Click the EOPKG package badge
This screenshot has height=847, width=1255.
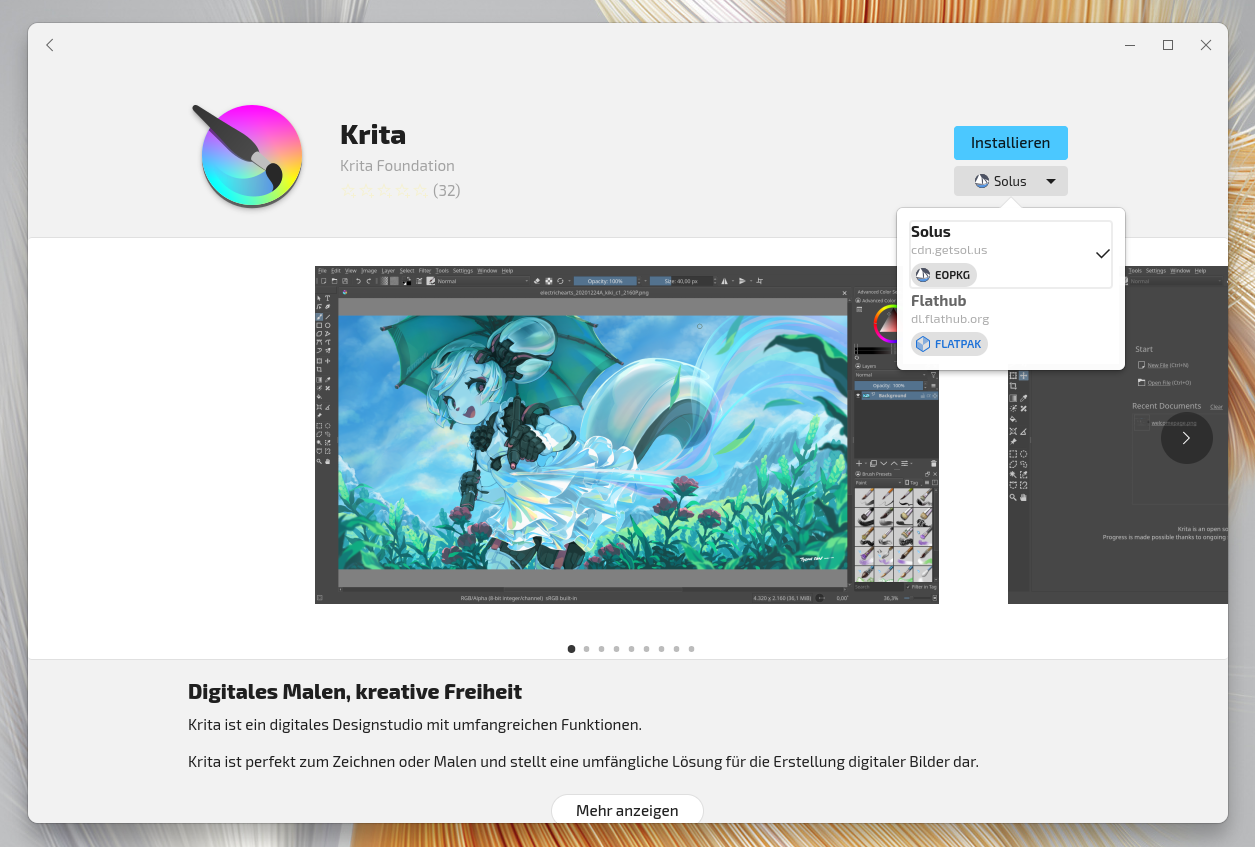tap(944, 275)
